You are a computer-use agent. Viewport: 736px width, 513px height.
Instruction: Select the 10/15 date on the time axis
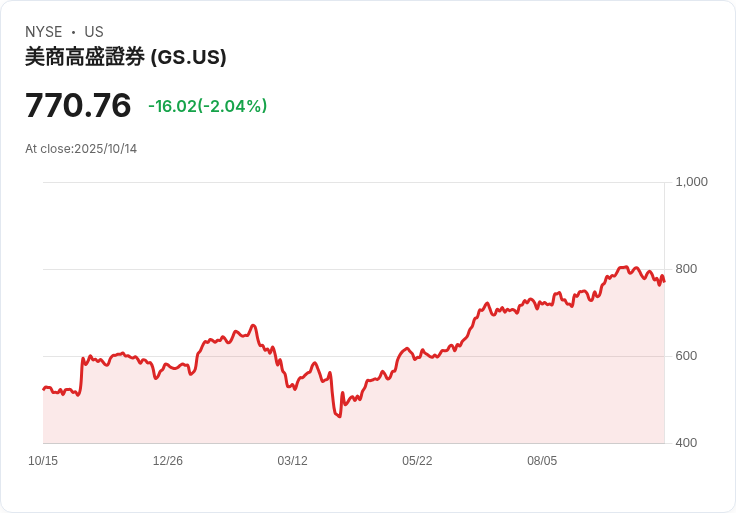[43, 461]
